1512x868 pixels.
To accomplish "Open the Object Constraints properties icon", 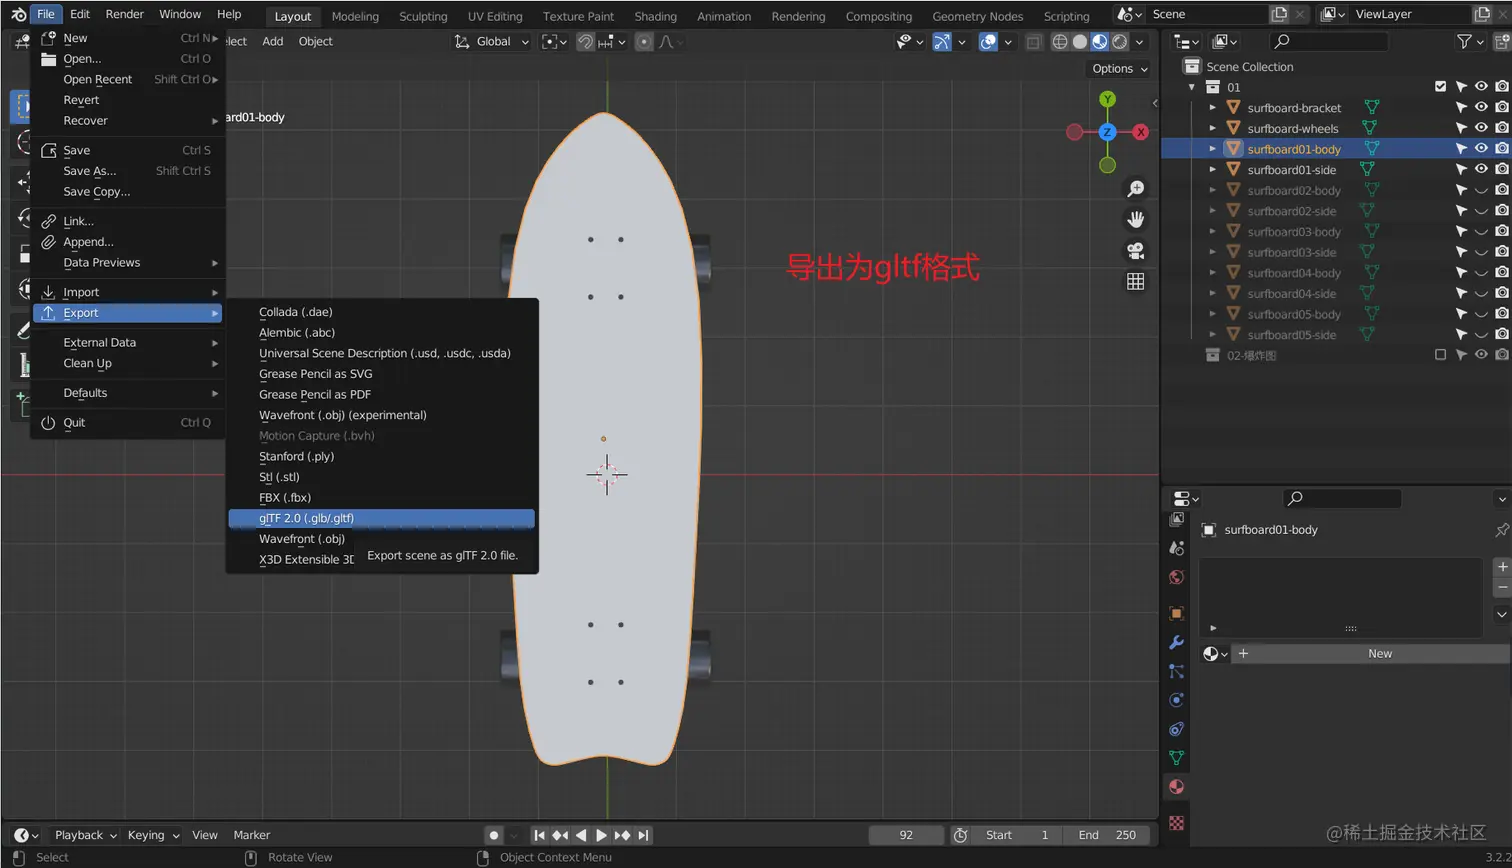I will click(x=1177, y=729).
